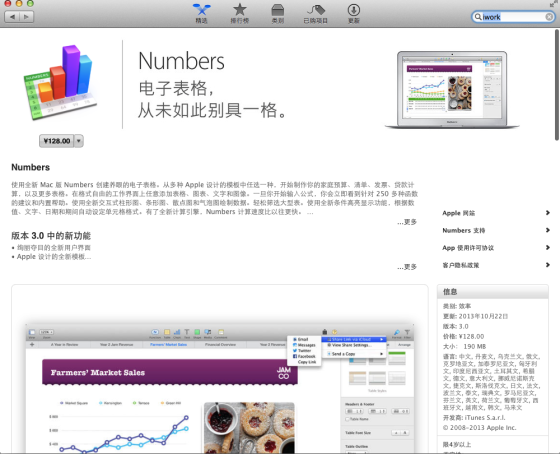Click the 大小: 190 MB text
Image resolution: width=560 pixels, height=454 pixels.
464,346
